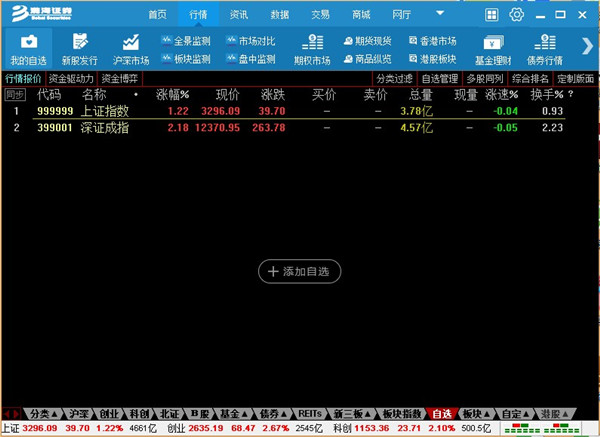Viewport: 600px width, 437px height.
Task: Click 定制版面 button
Action: (x=575, y=79)
